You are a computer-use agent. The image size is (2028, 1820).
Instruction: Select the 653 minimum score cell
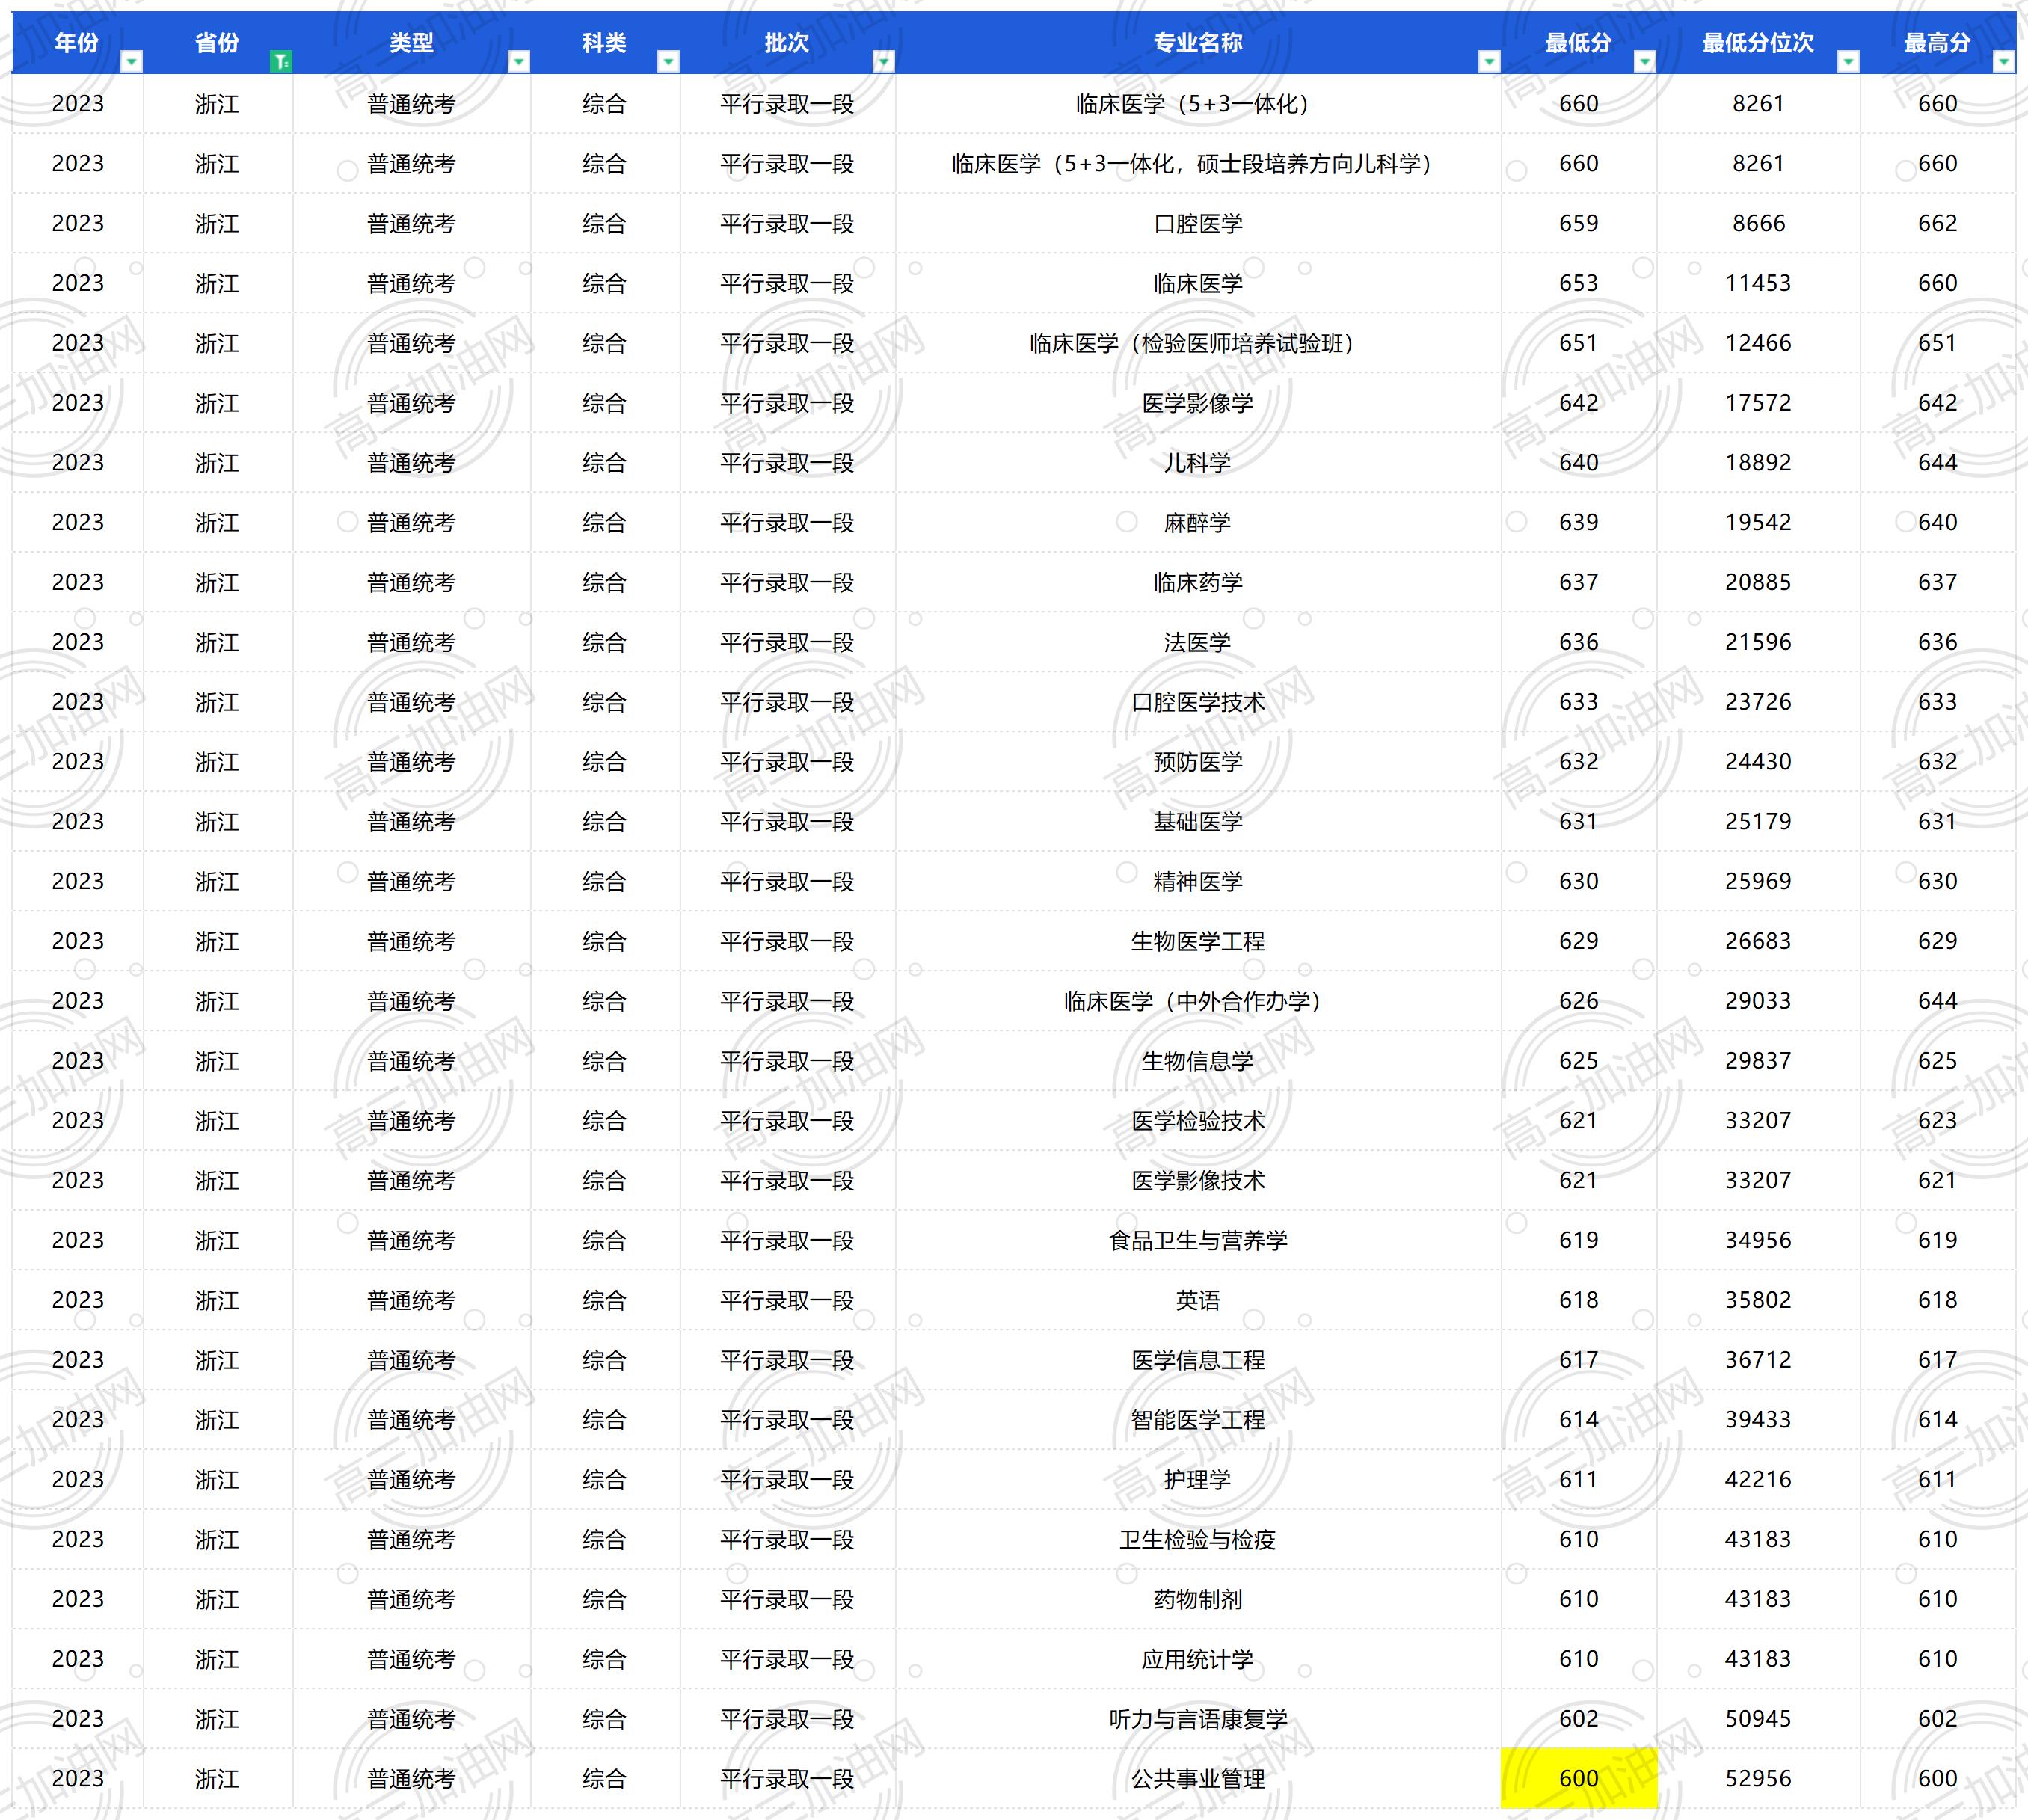coord(1579,284)
